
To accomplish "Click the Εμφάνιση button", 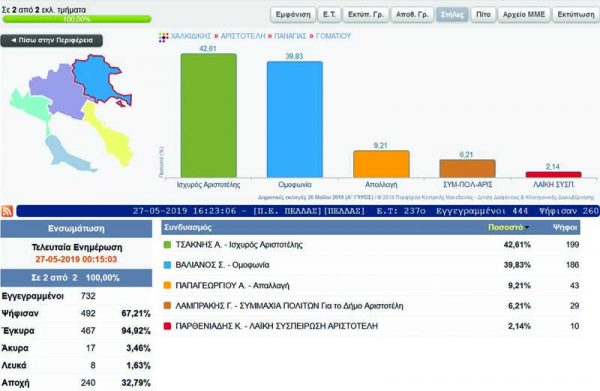I will click(293, 15).
